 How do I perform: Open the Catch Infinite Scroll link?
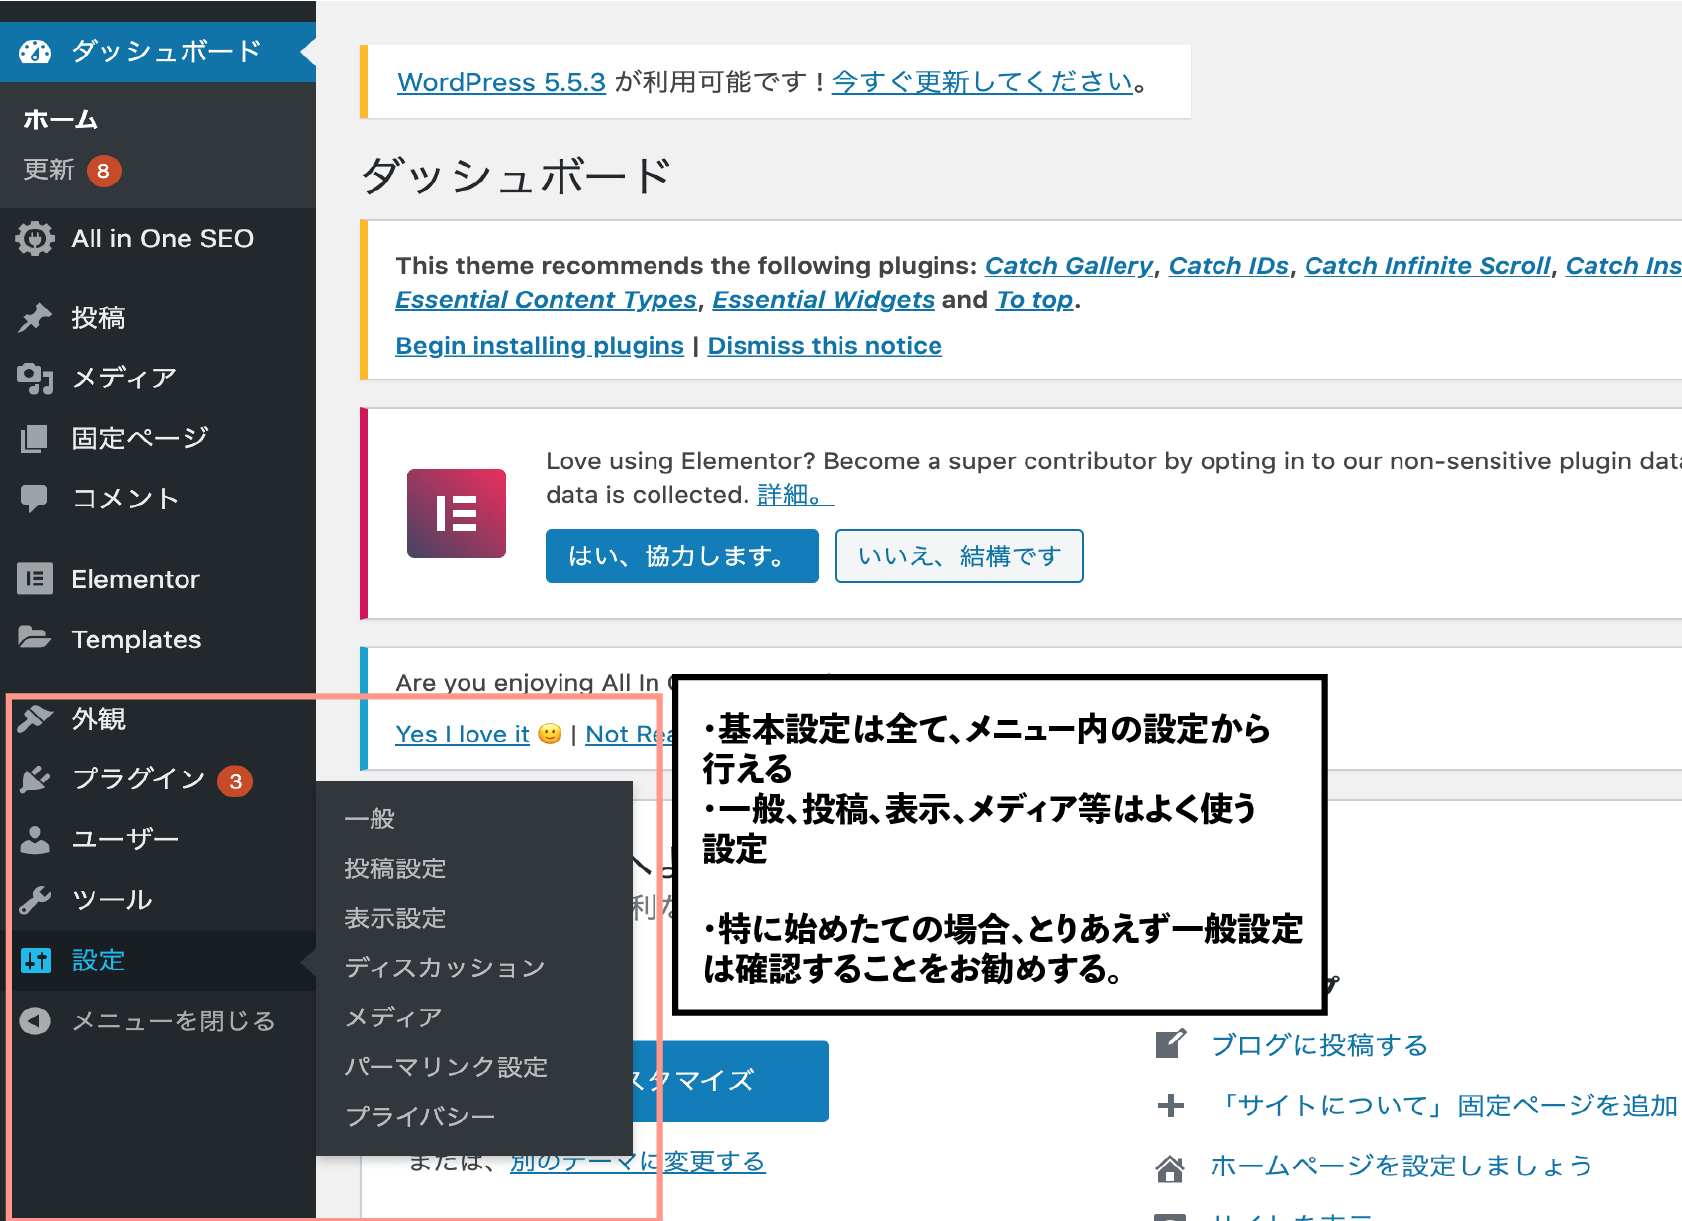(1427, 266)
